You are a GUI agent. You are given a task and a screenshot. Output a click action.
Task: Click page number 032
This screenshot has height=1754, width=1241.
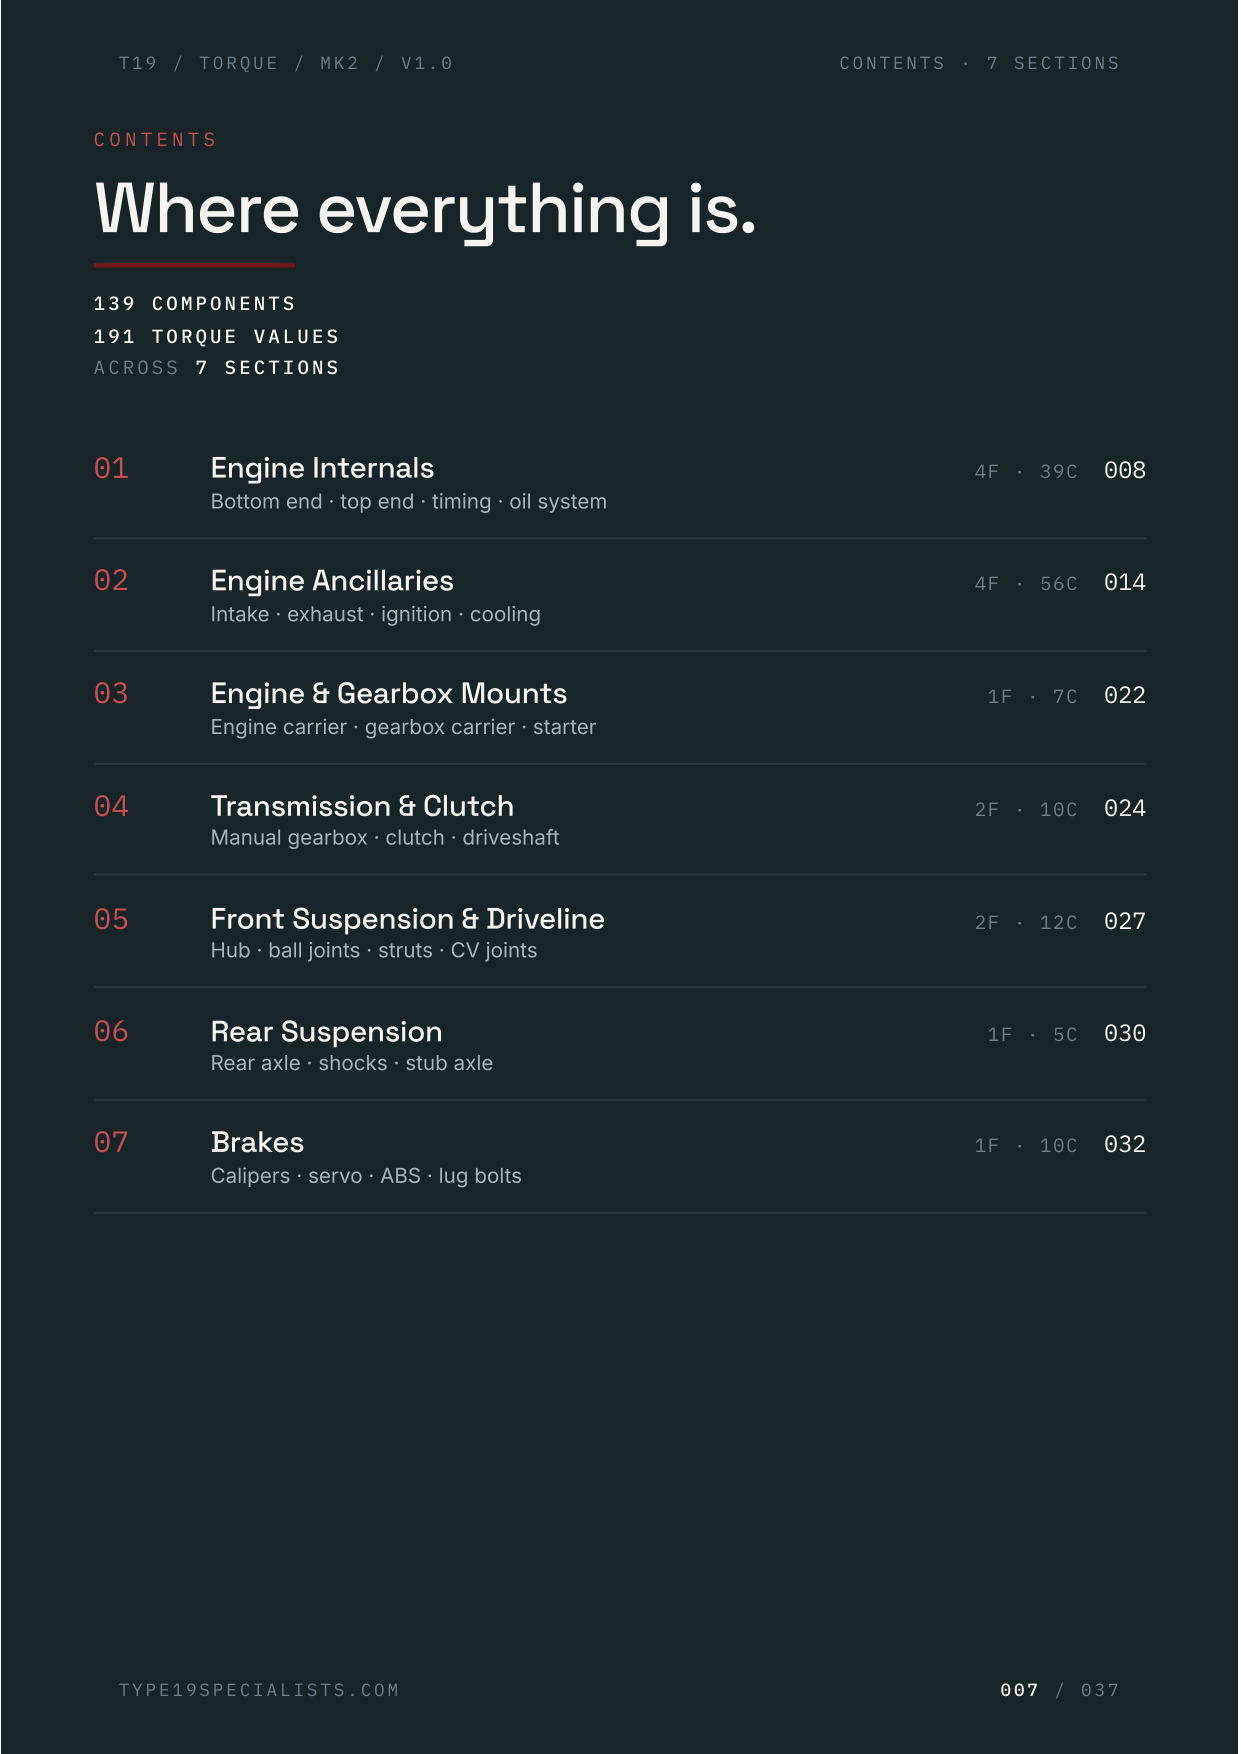coord(1125,1144)
